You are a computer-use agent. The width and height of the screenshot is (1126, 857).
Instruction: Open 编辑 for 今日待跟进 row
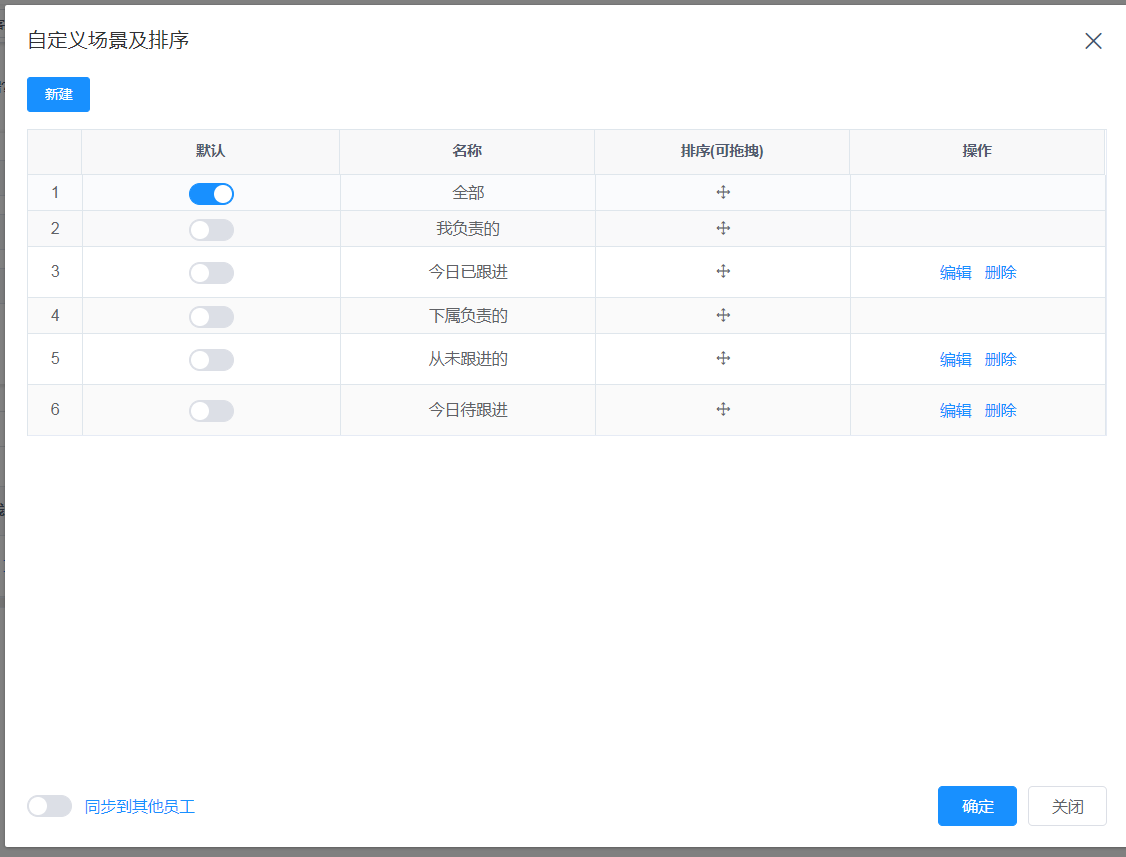click(955, 410)
